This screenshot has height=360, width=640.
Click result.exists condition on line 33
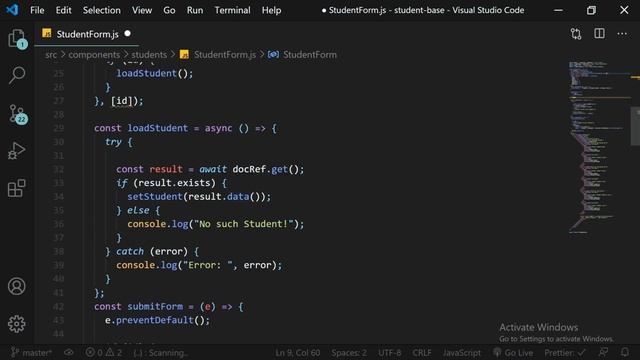click(177, 183)
